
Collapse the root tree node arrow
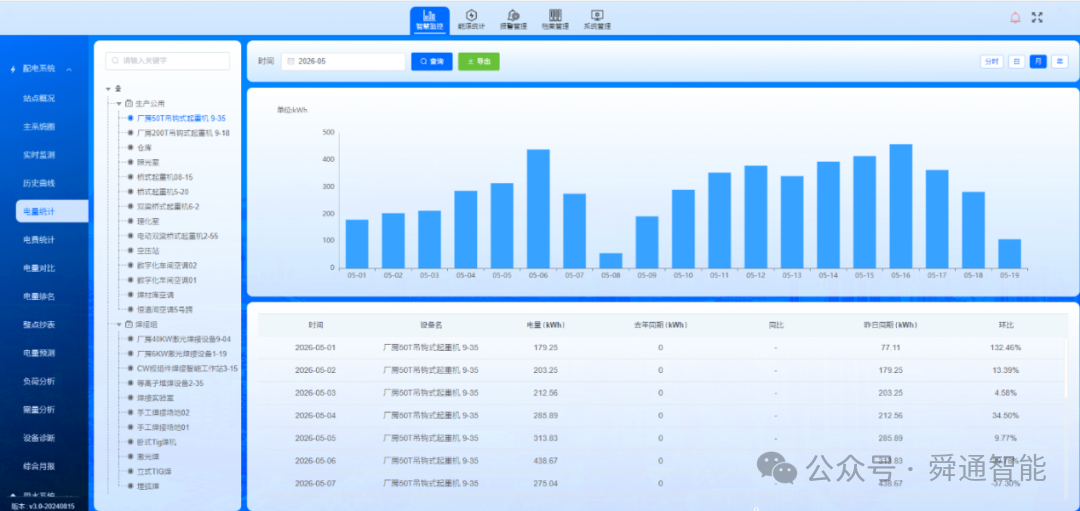tap(108, 89)
